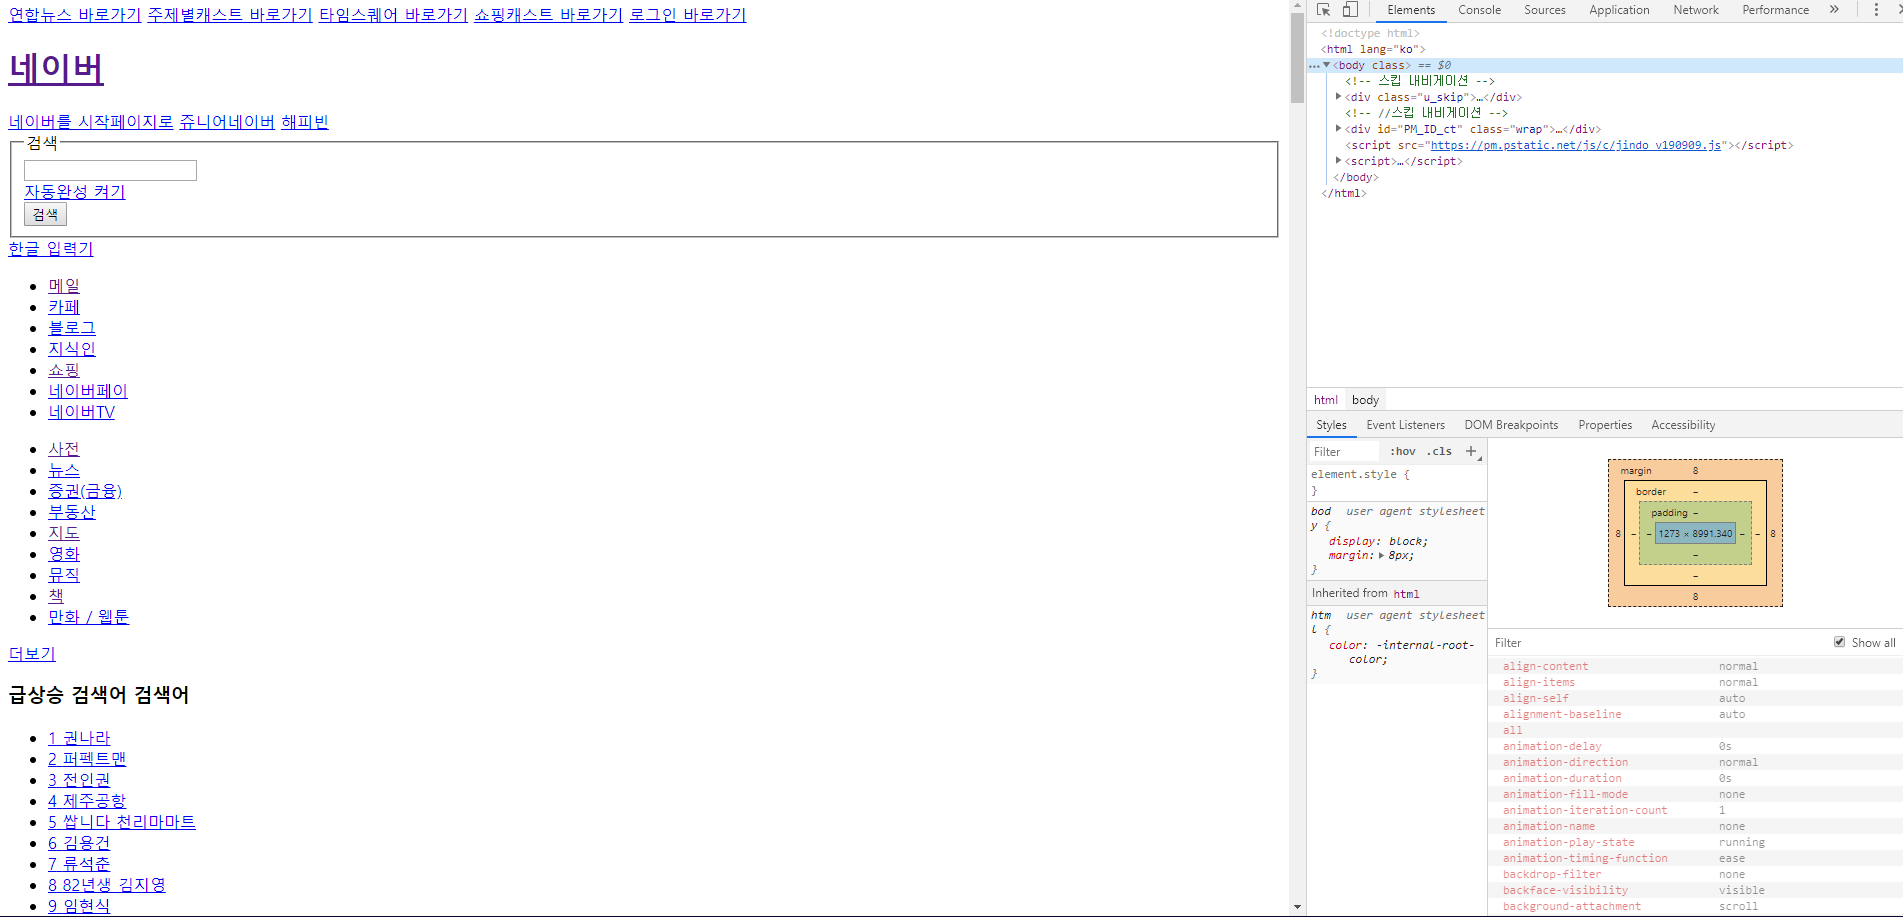Open the jindo script source link
Screen dimensions: 1903x917
(1576, 145)
